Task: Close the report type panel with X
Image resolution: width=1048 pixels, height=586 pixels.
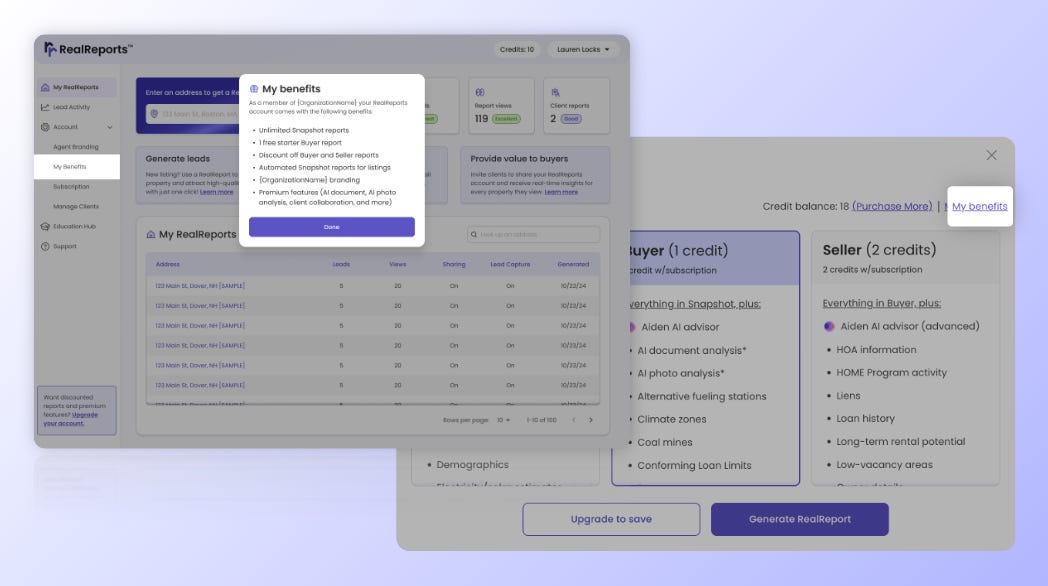Action: click(991, 155)
